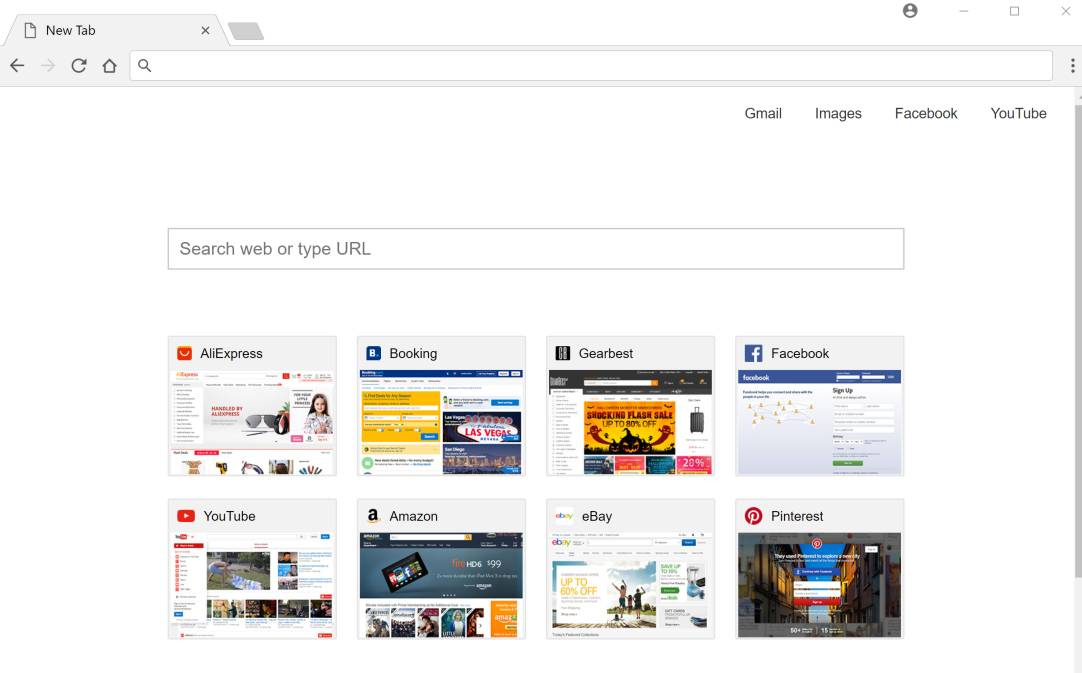
Task: Open the Pinterest page thumbnail
Action: 820,585
